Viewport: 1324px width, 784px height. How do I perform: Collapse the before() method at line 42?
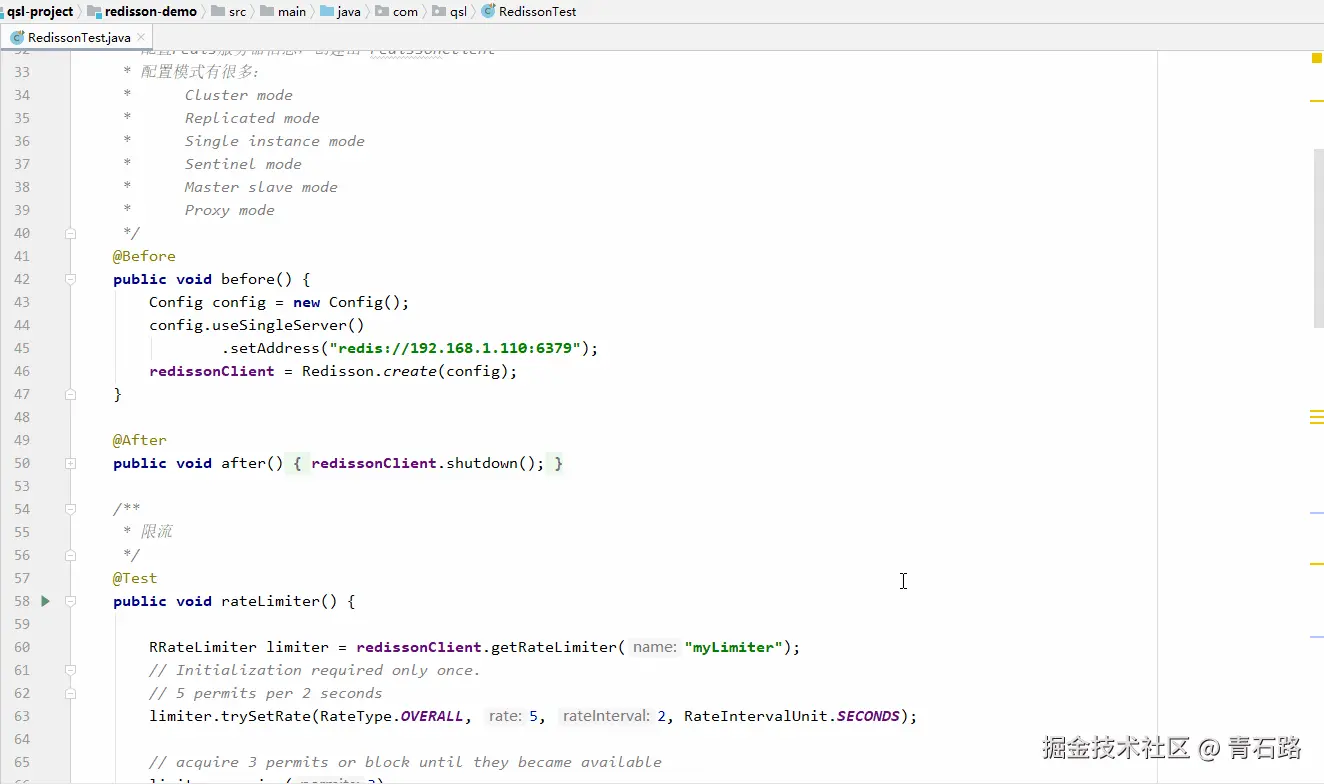pyautogui.click(x=71, y=279)
